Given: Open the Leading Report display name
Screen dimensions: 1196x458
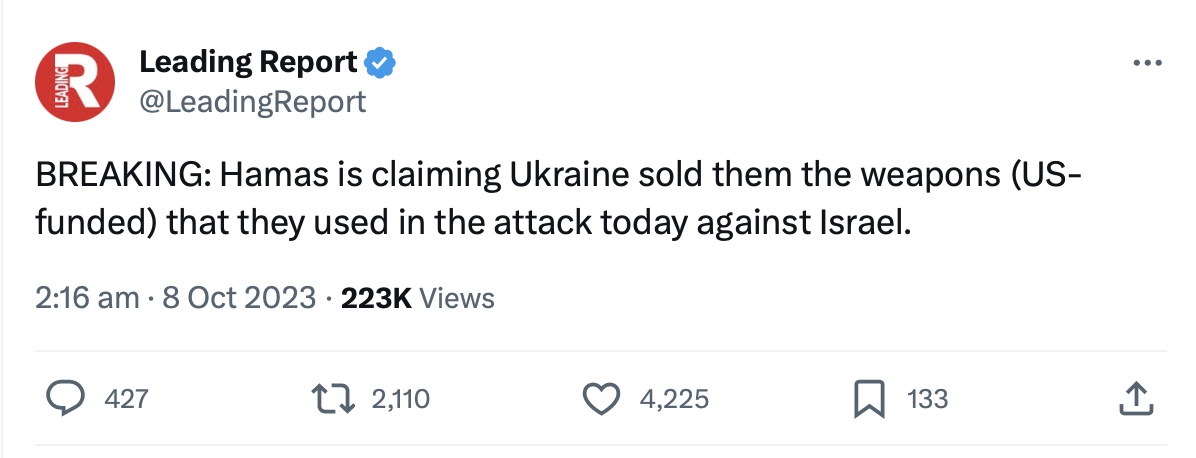Looking at the screenshot, I should [x=248, y=62].
